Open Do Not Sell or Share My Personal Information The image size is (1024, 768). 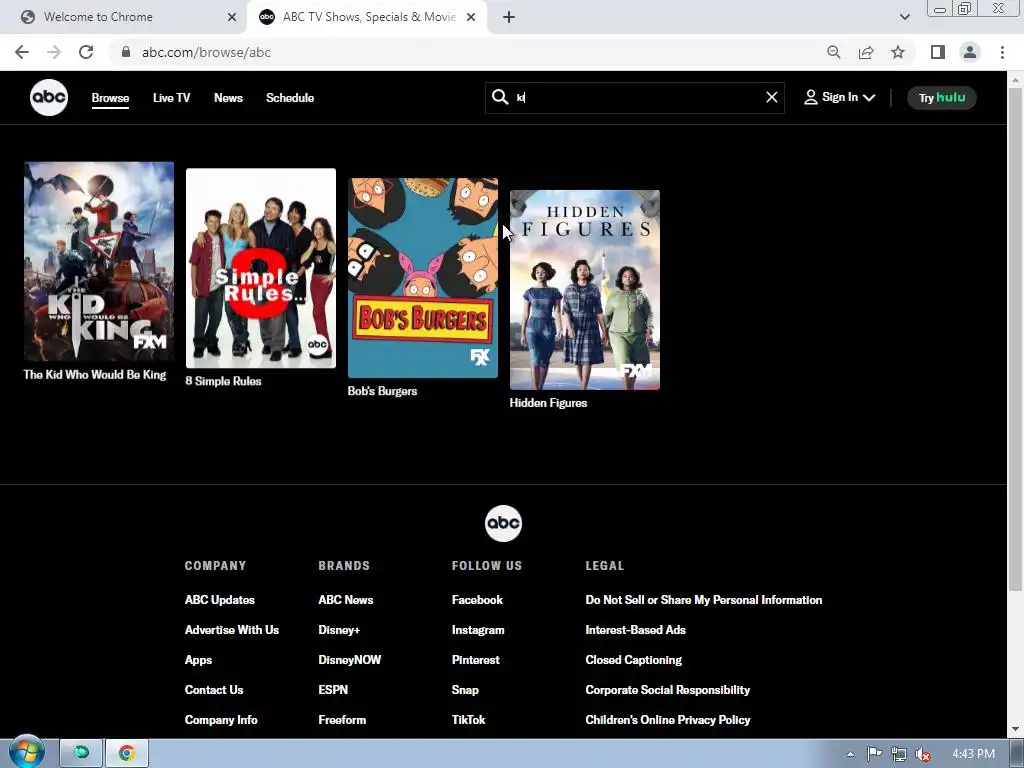point(704,600)
